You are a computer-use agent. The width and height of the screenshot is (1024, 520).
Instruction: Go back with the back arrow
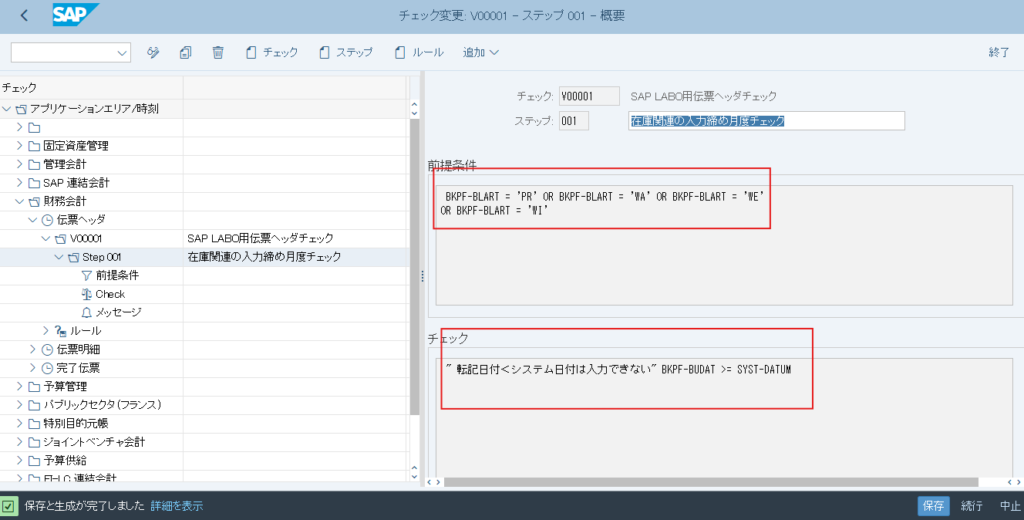tap(24, 15)
